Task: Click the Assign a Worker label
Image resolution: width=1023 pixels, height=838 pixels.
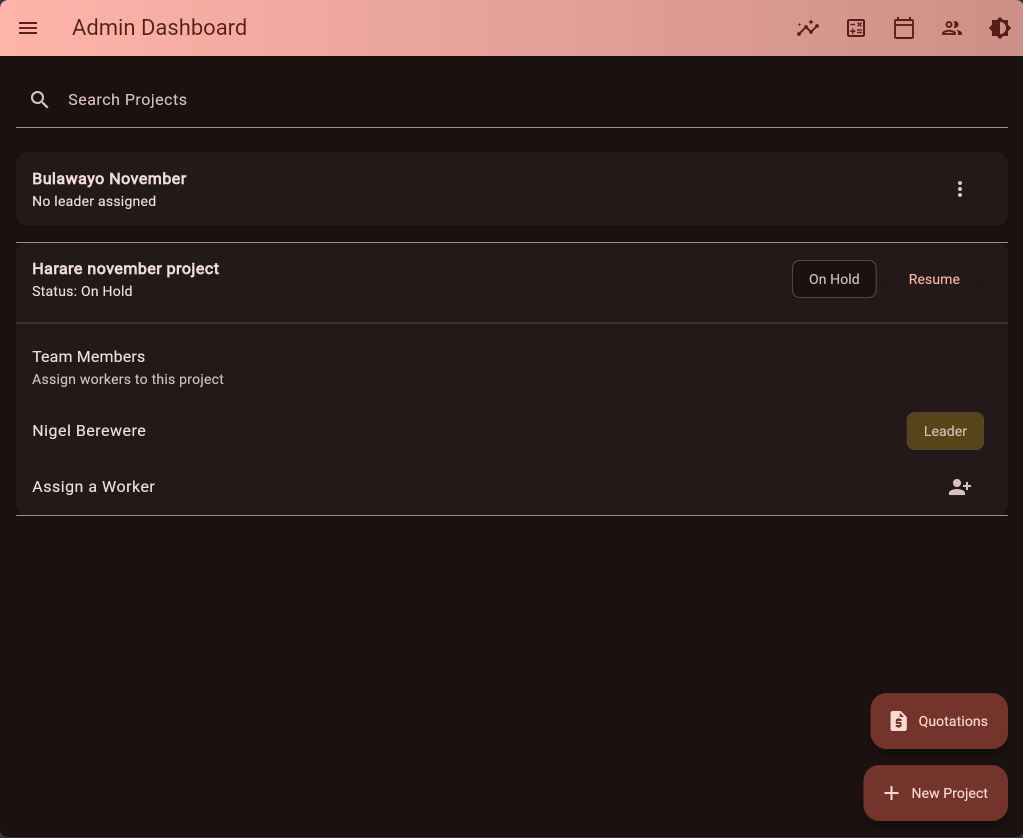Action: [94, 487]
